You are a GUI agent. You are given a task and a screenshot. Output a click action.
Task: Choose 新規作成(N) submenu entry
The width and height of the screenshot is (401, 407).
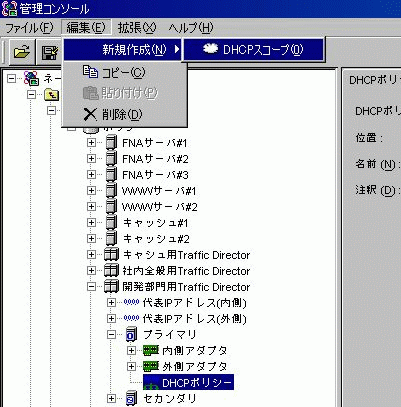pyautogui.click(x=122, y=50)
